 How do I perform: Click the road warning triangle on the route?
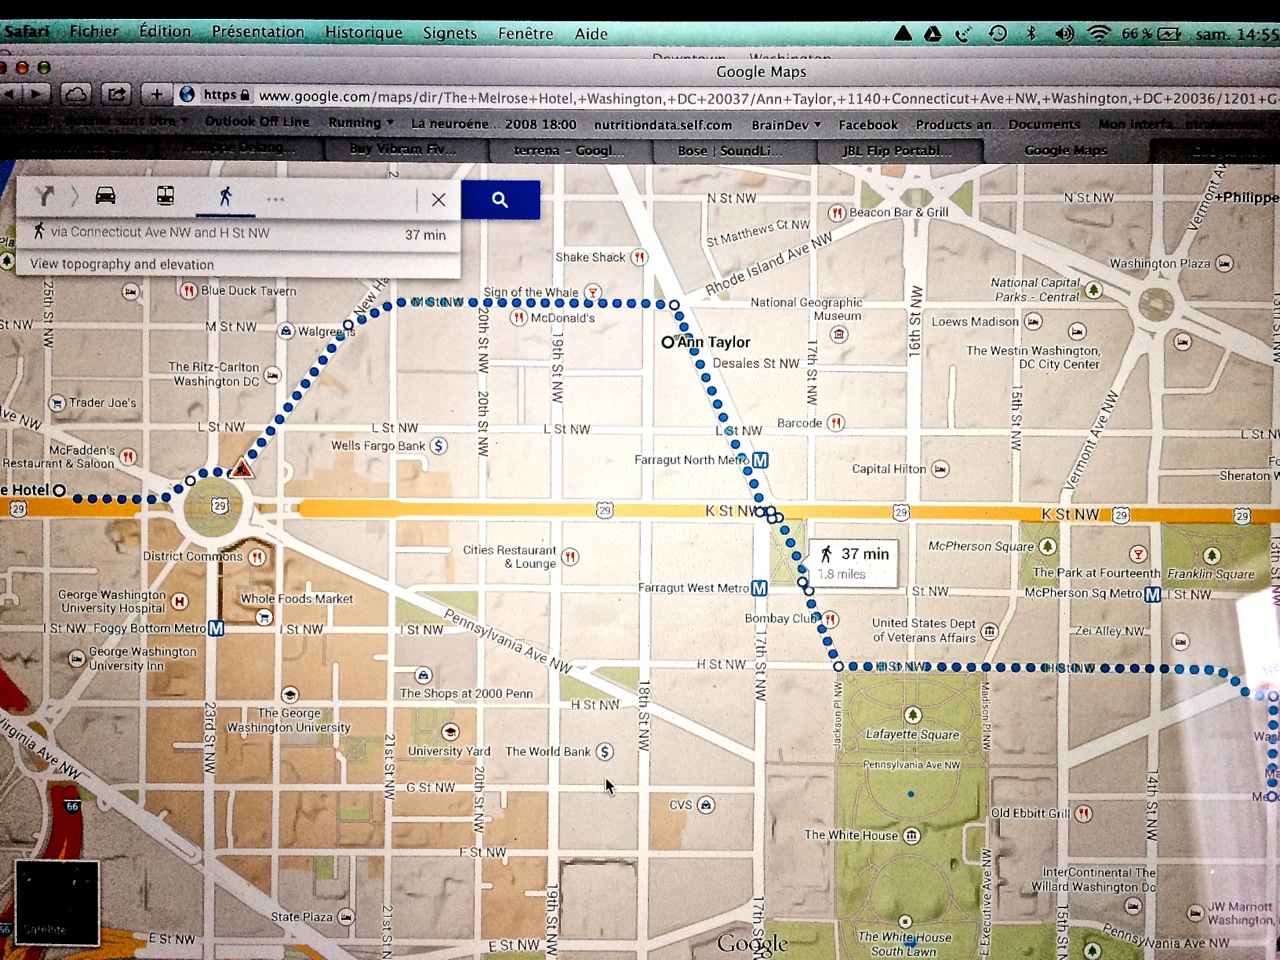coord(241,469)
